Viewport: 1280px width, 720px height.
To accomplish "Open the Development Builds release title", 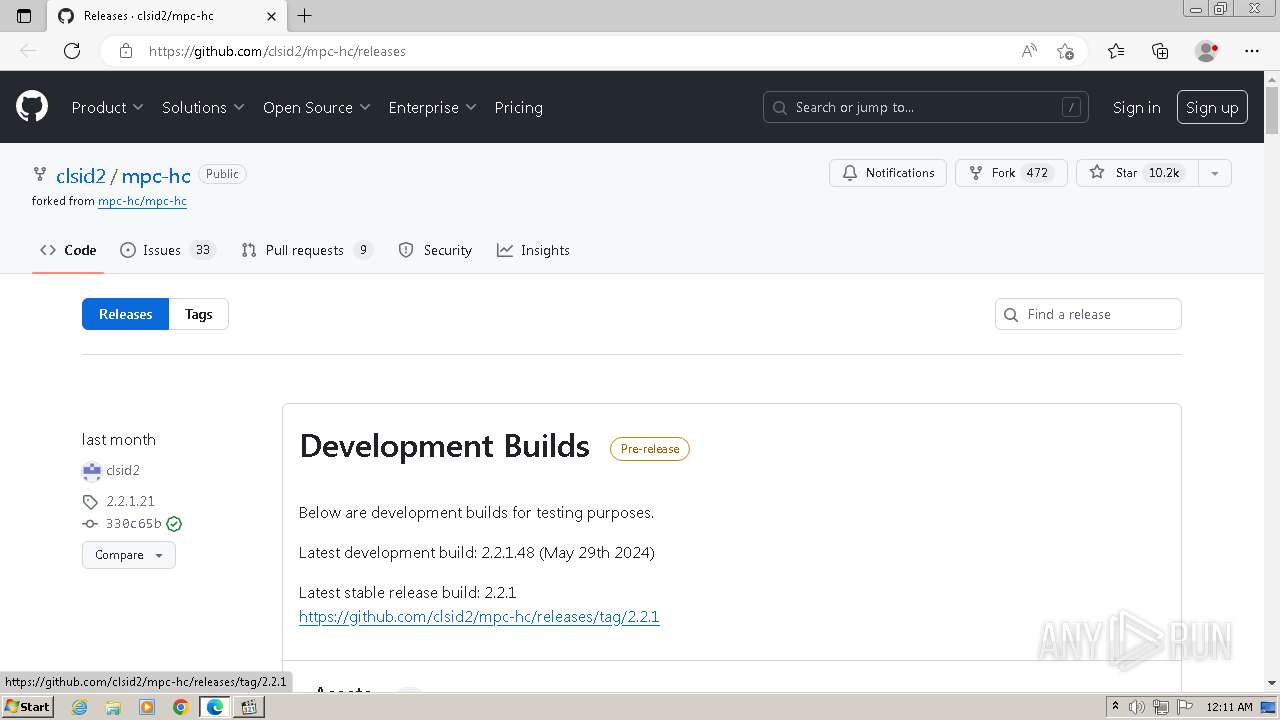I will pos(445,446).
